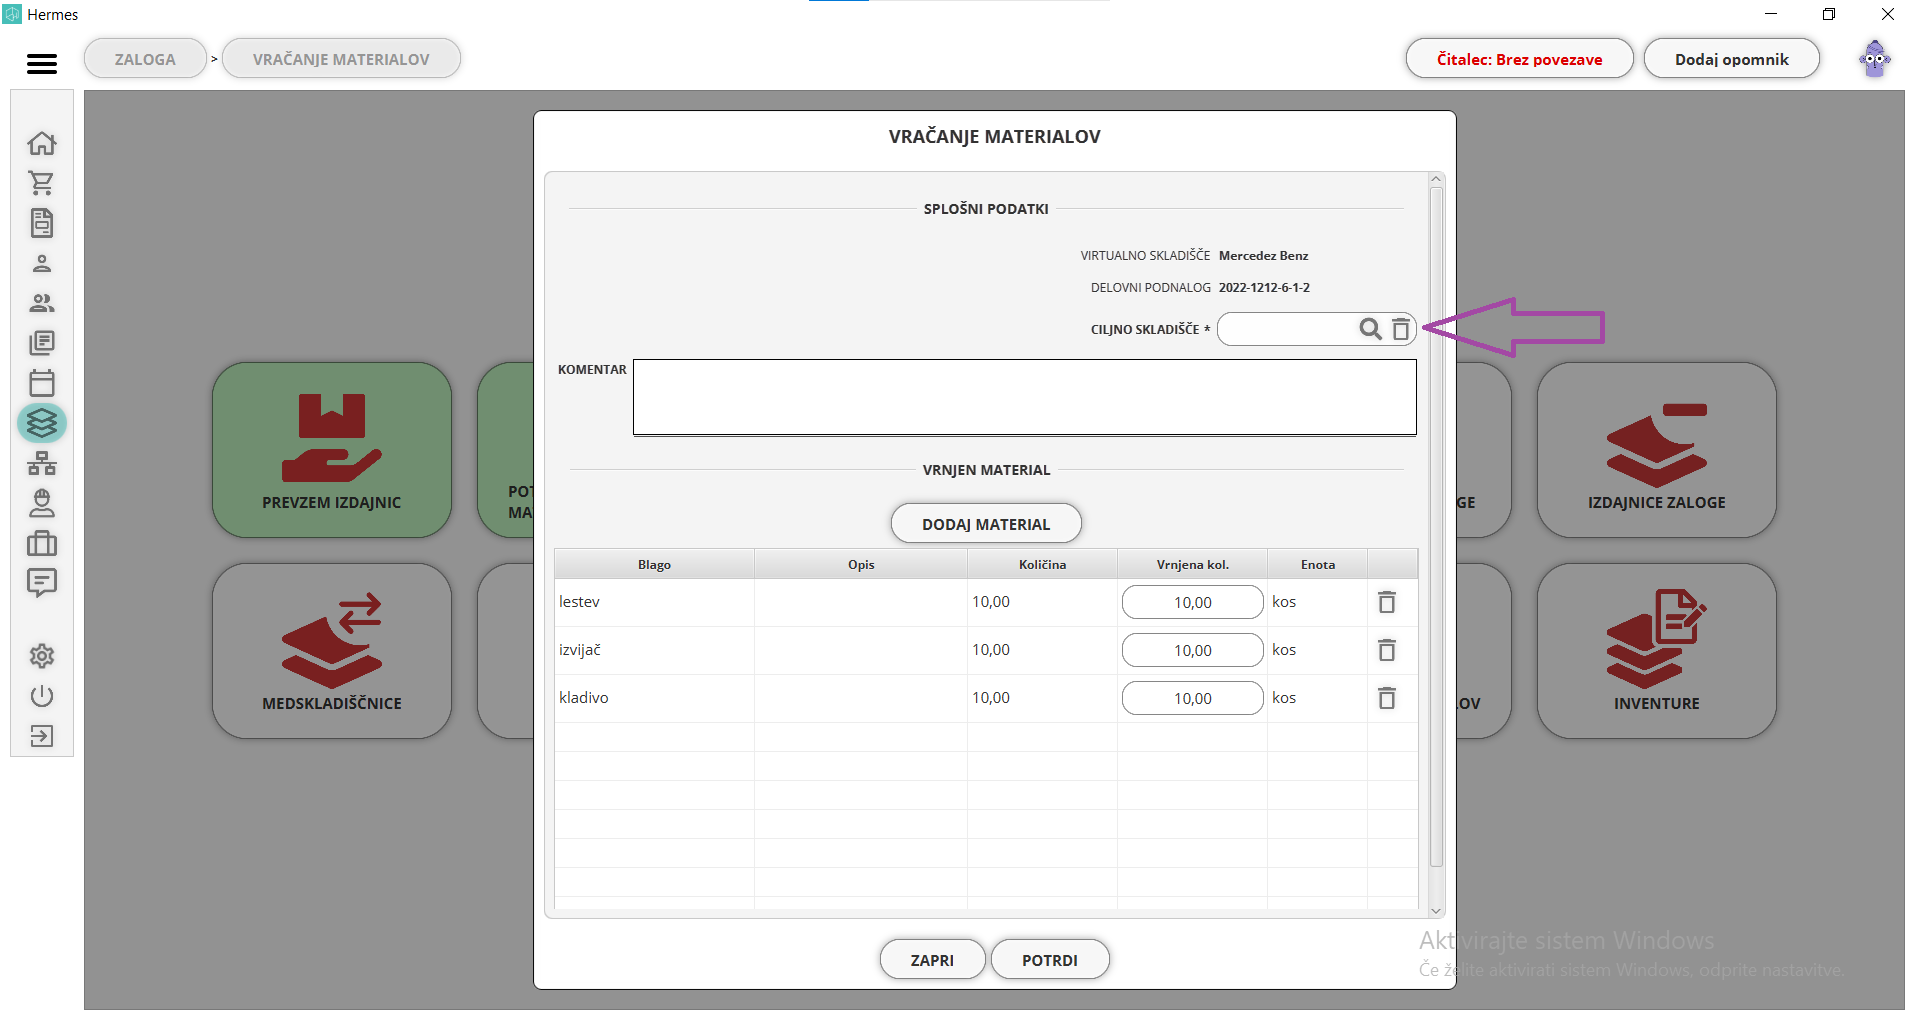The height and width of the screenshot is (1027, 1920).
Task: Click into the Komentar text area
Action: pos(1024,397)
